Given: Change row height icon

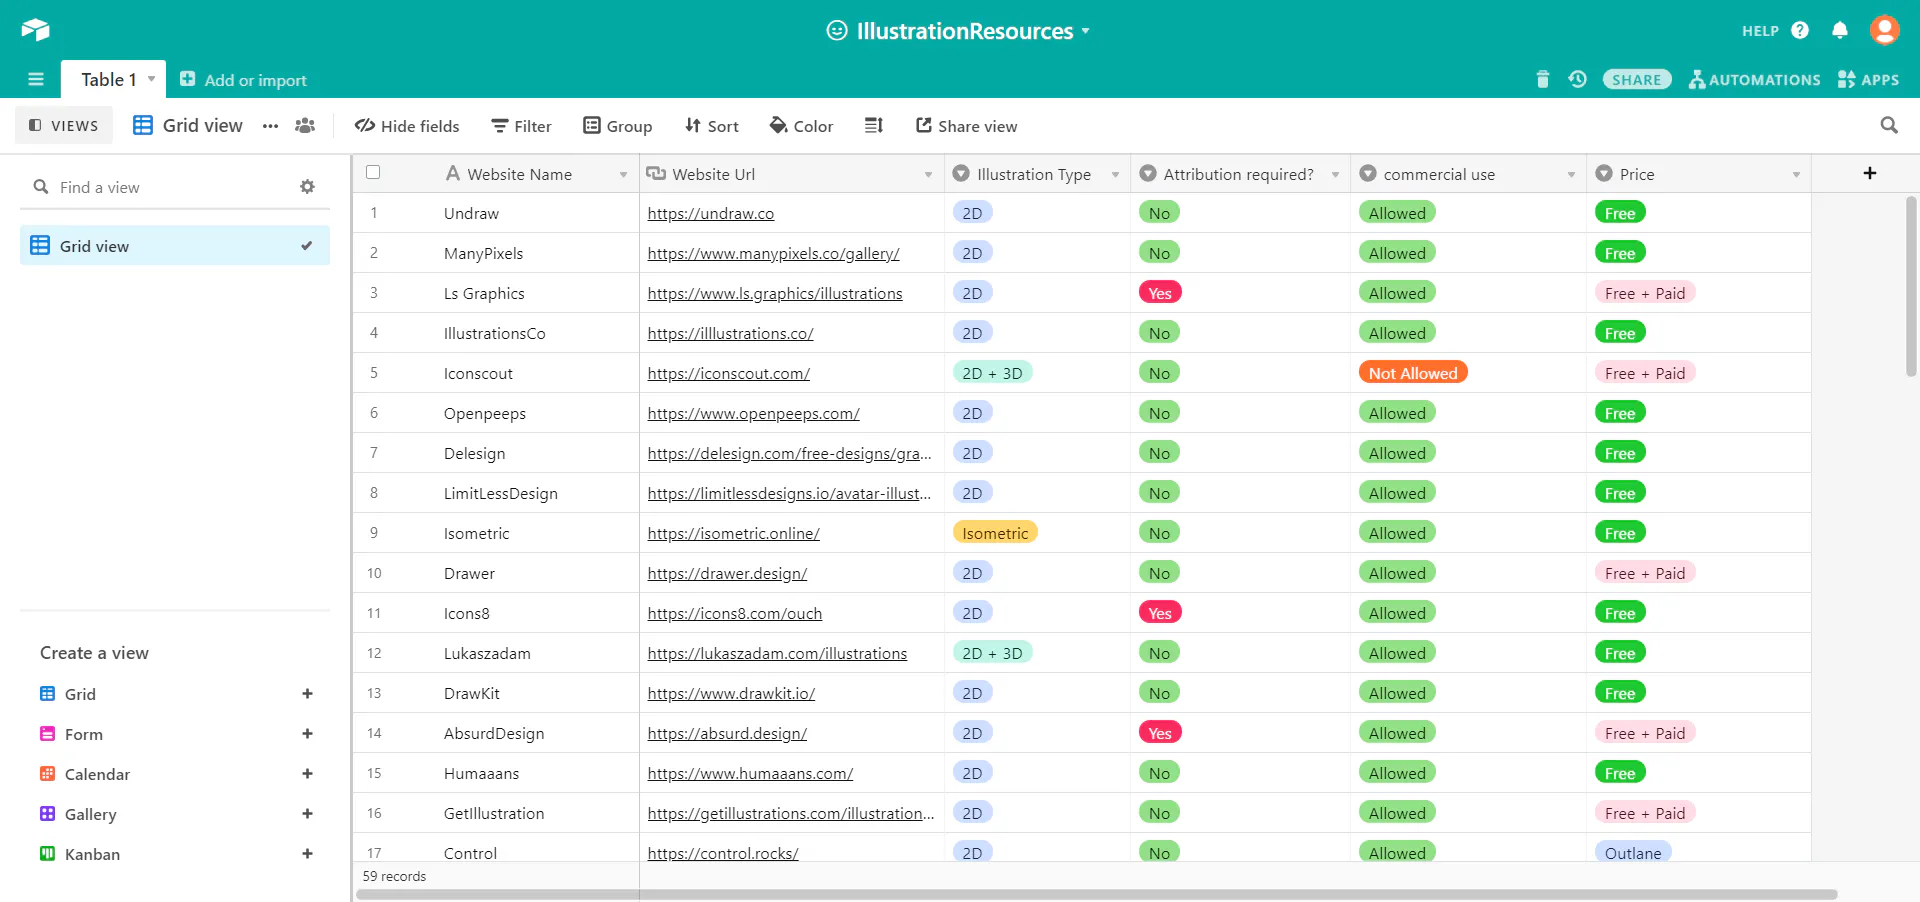Looking at the screenshot, I should pyautogui.click(x=874, y=125).
